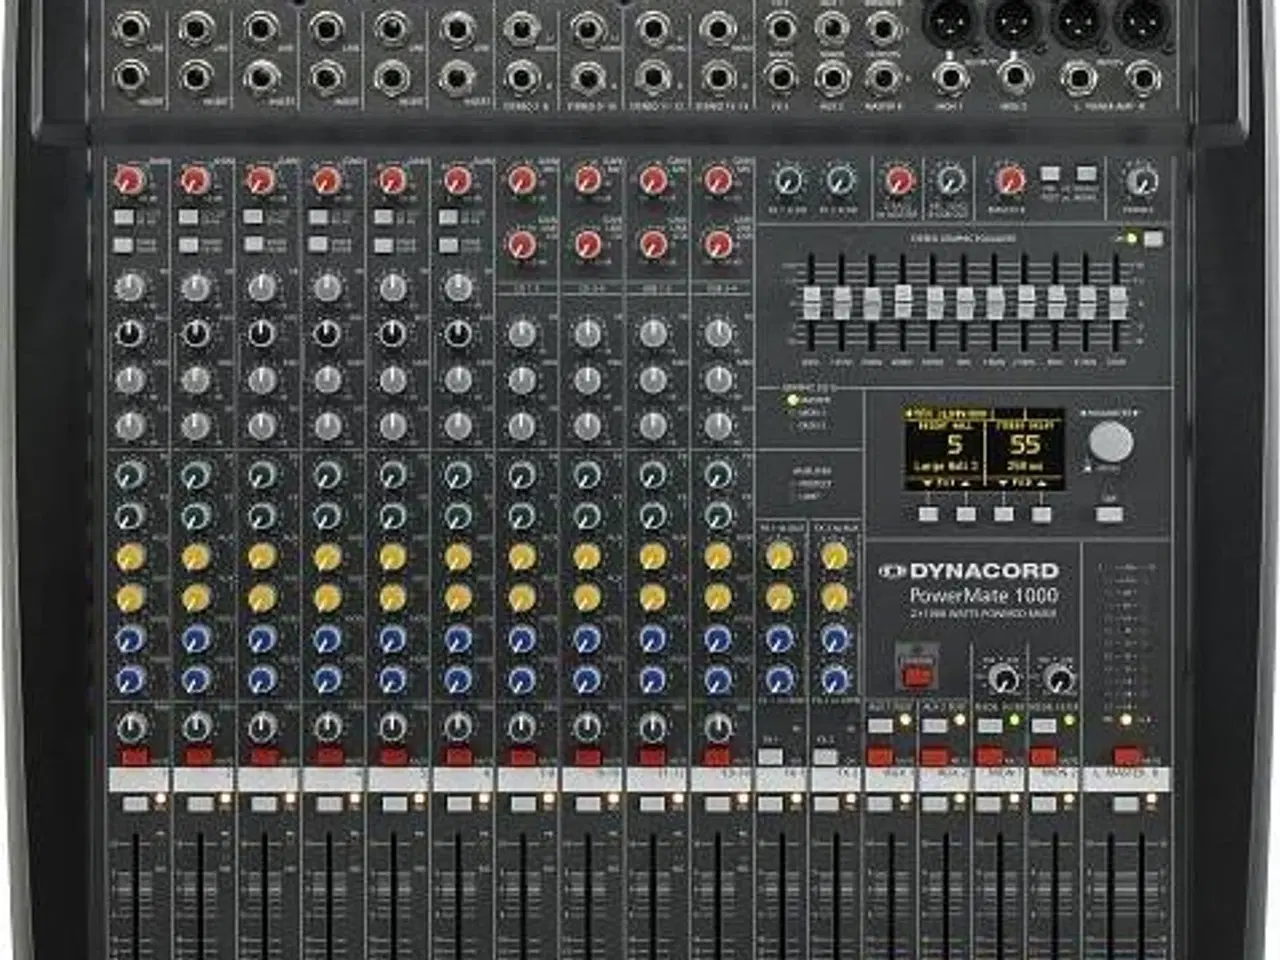Click channel 4 red gain knob
This screenshot has width=1280, height=960.
coord(326,181)
